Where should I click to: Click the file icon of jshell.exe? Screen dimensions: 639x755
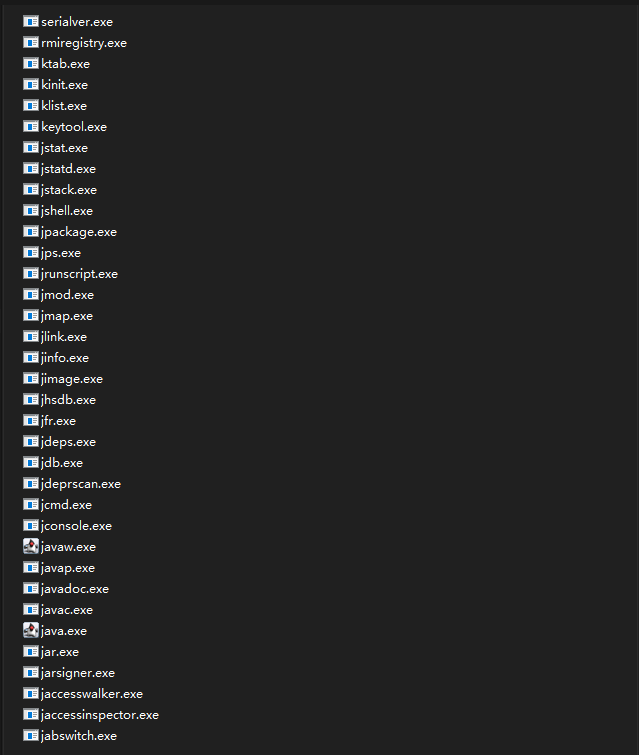point(31,210)
